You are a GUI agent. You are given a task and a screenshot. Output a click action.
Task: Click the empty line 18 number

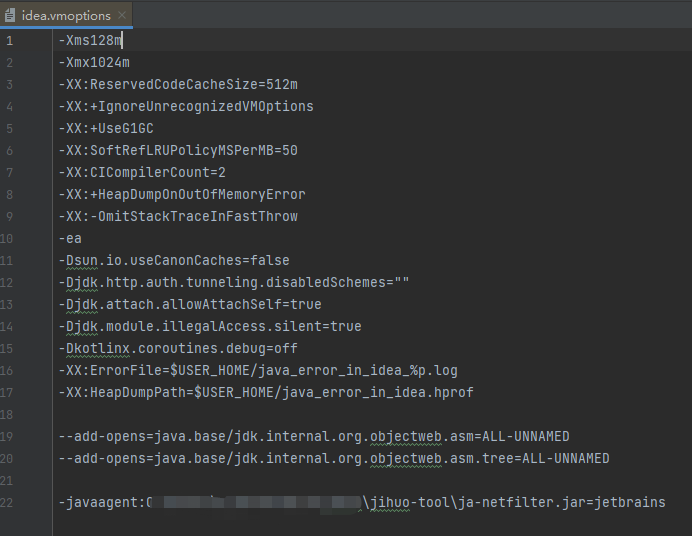7,415
